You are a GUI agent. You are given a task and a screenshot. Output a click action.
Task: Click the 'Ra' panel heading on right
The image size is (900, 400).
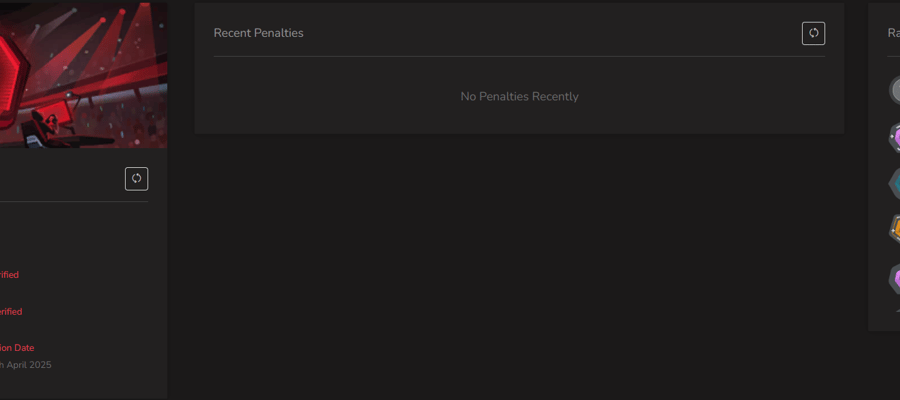pyautogui.click(x=894, y=33)
